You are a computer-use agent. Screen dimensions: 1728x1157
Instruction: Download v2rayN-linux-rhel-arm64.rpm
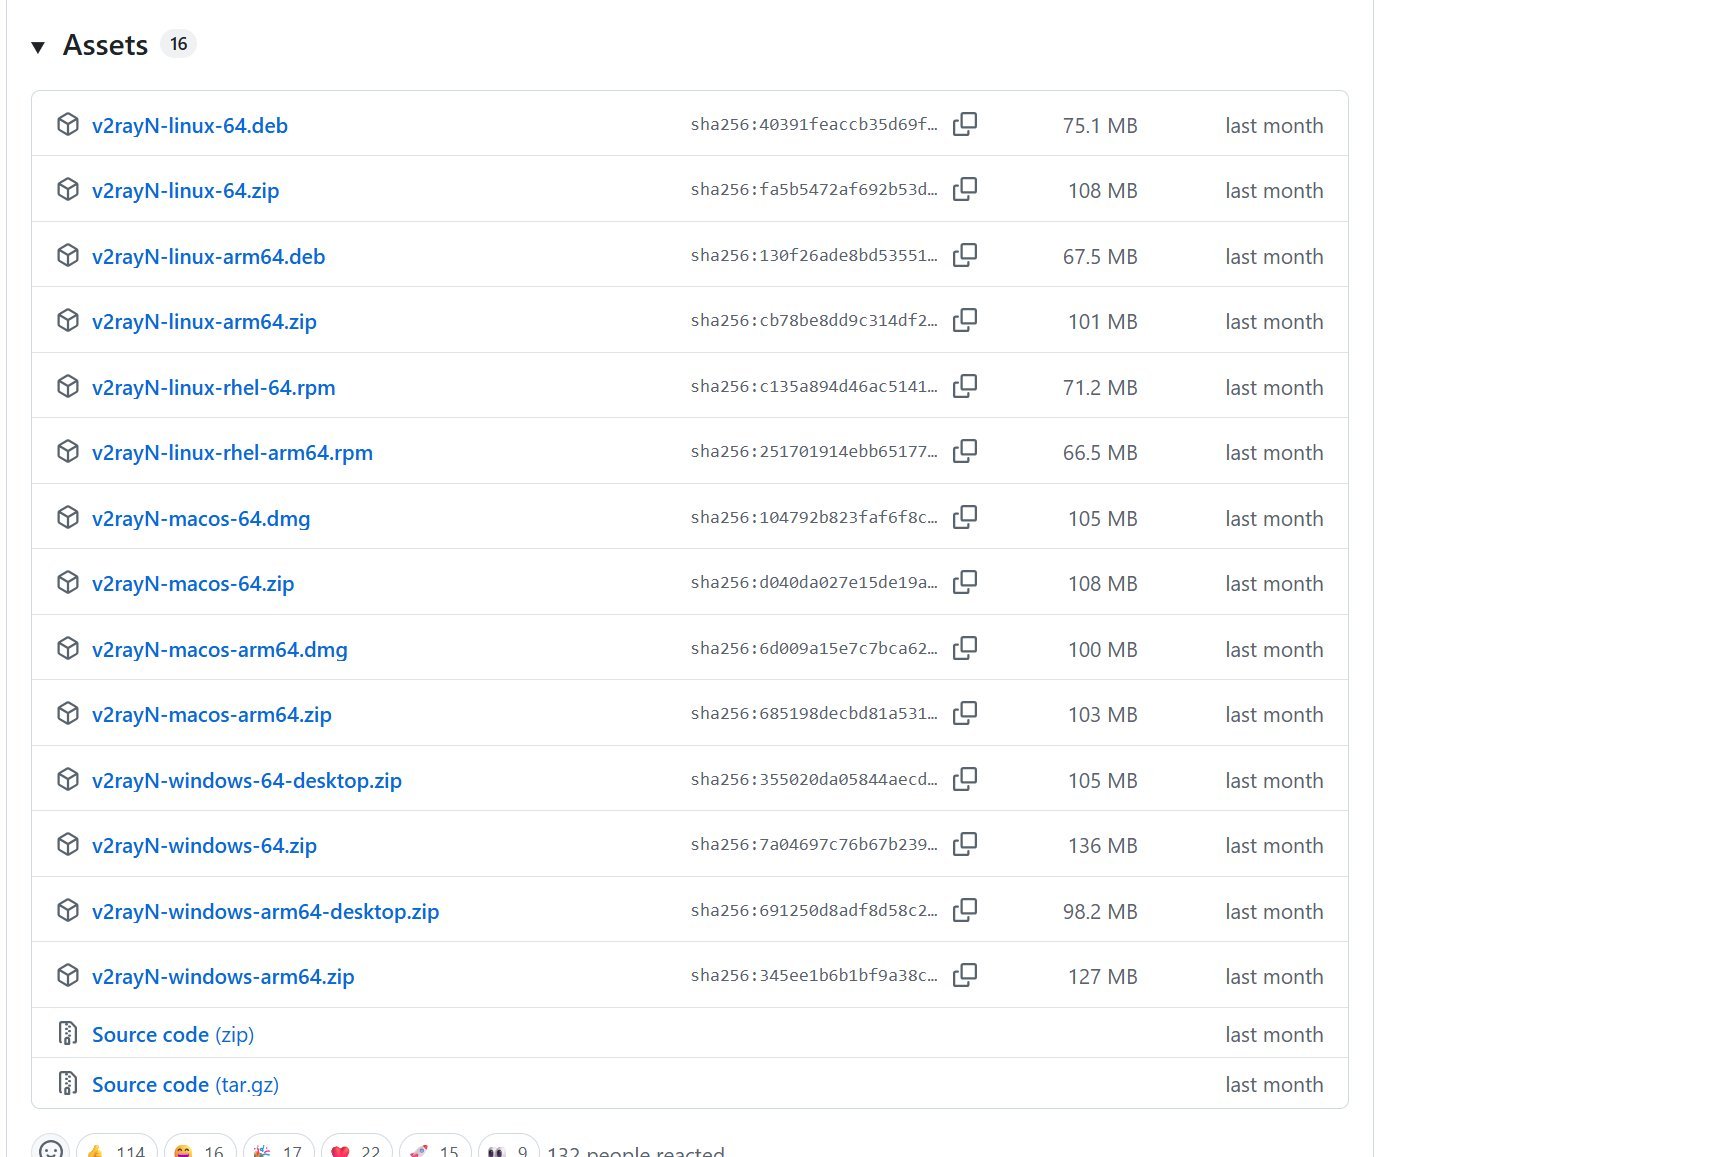(232, 453)
